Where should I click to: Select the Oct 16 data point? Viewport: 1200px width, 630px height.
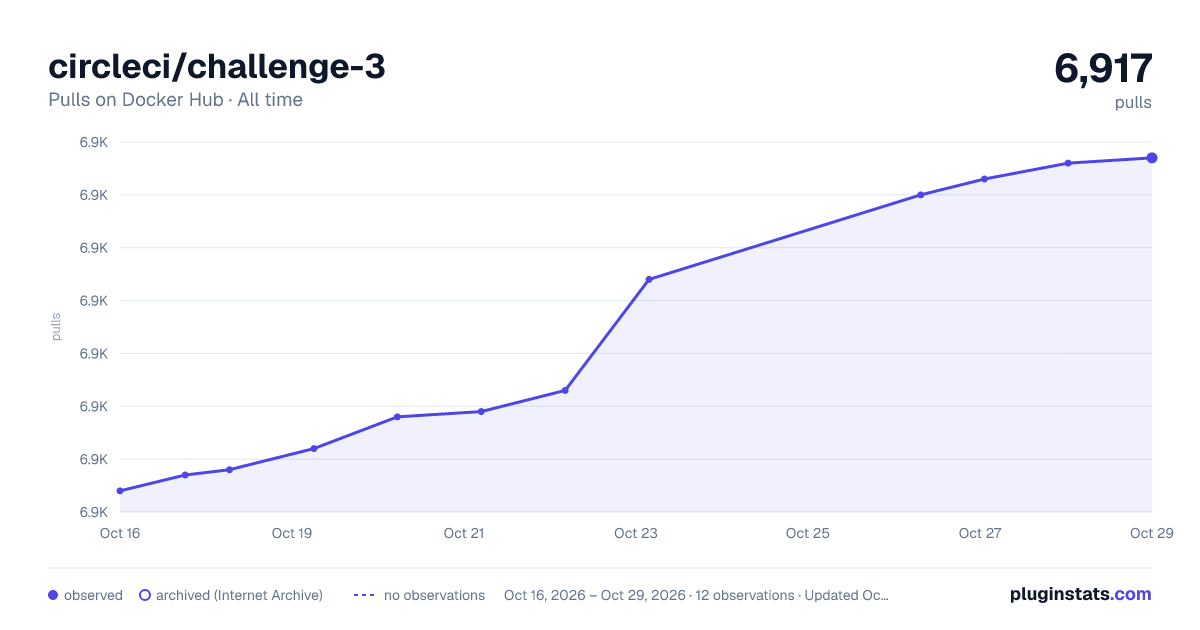pyautogui.click(x=120, y=491)
